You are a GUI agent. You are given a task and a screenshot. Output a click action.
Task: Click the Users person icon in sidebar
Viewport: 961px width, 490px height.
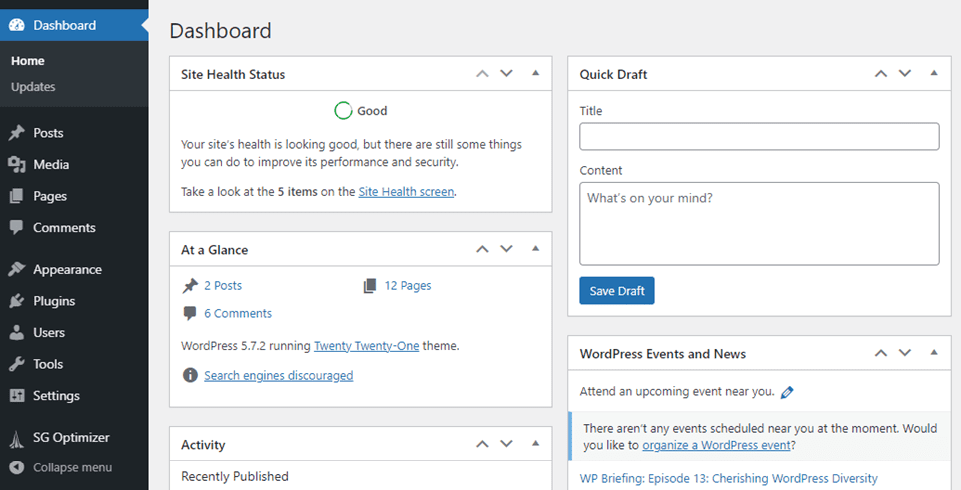17,333
